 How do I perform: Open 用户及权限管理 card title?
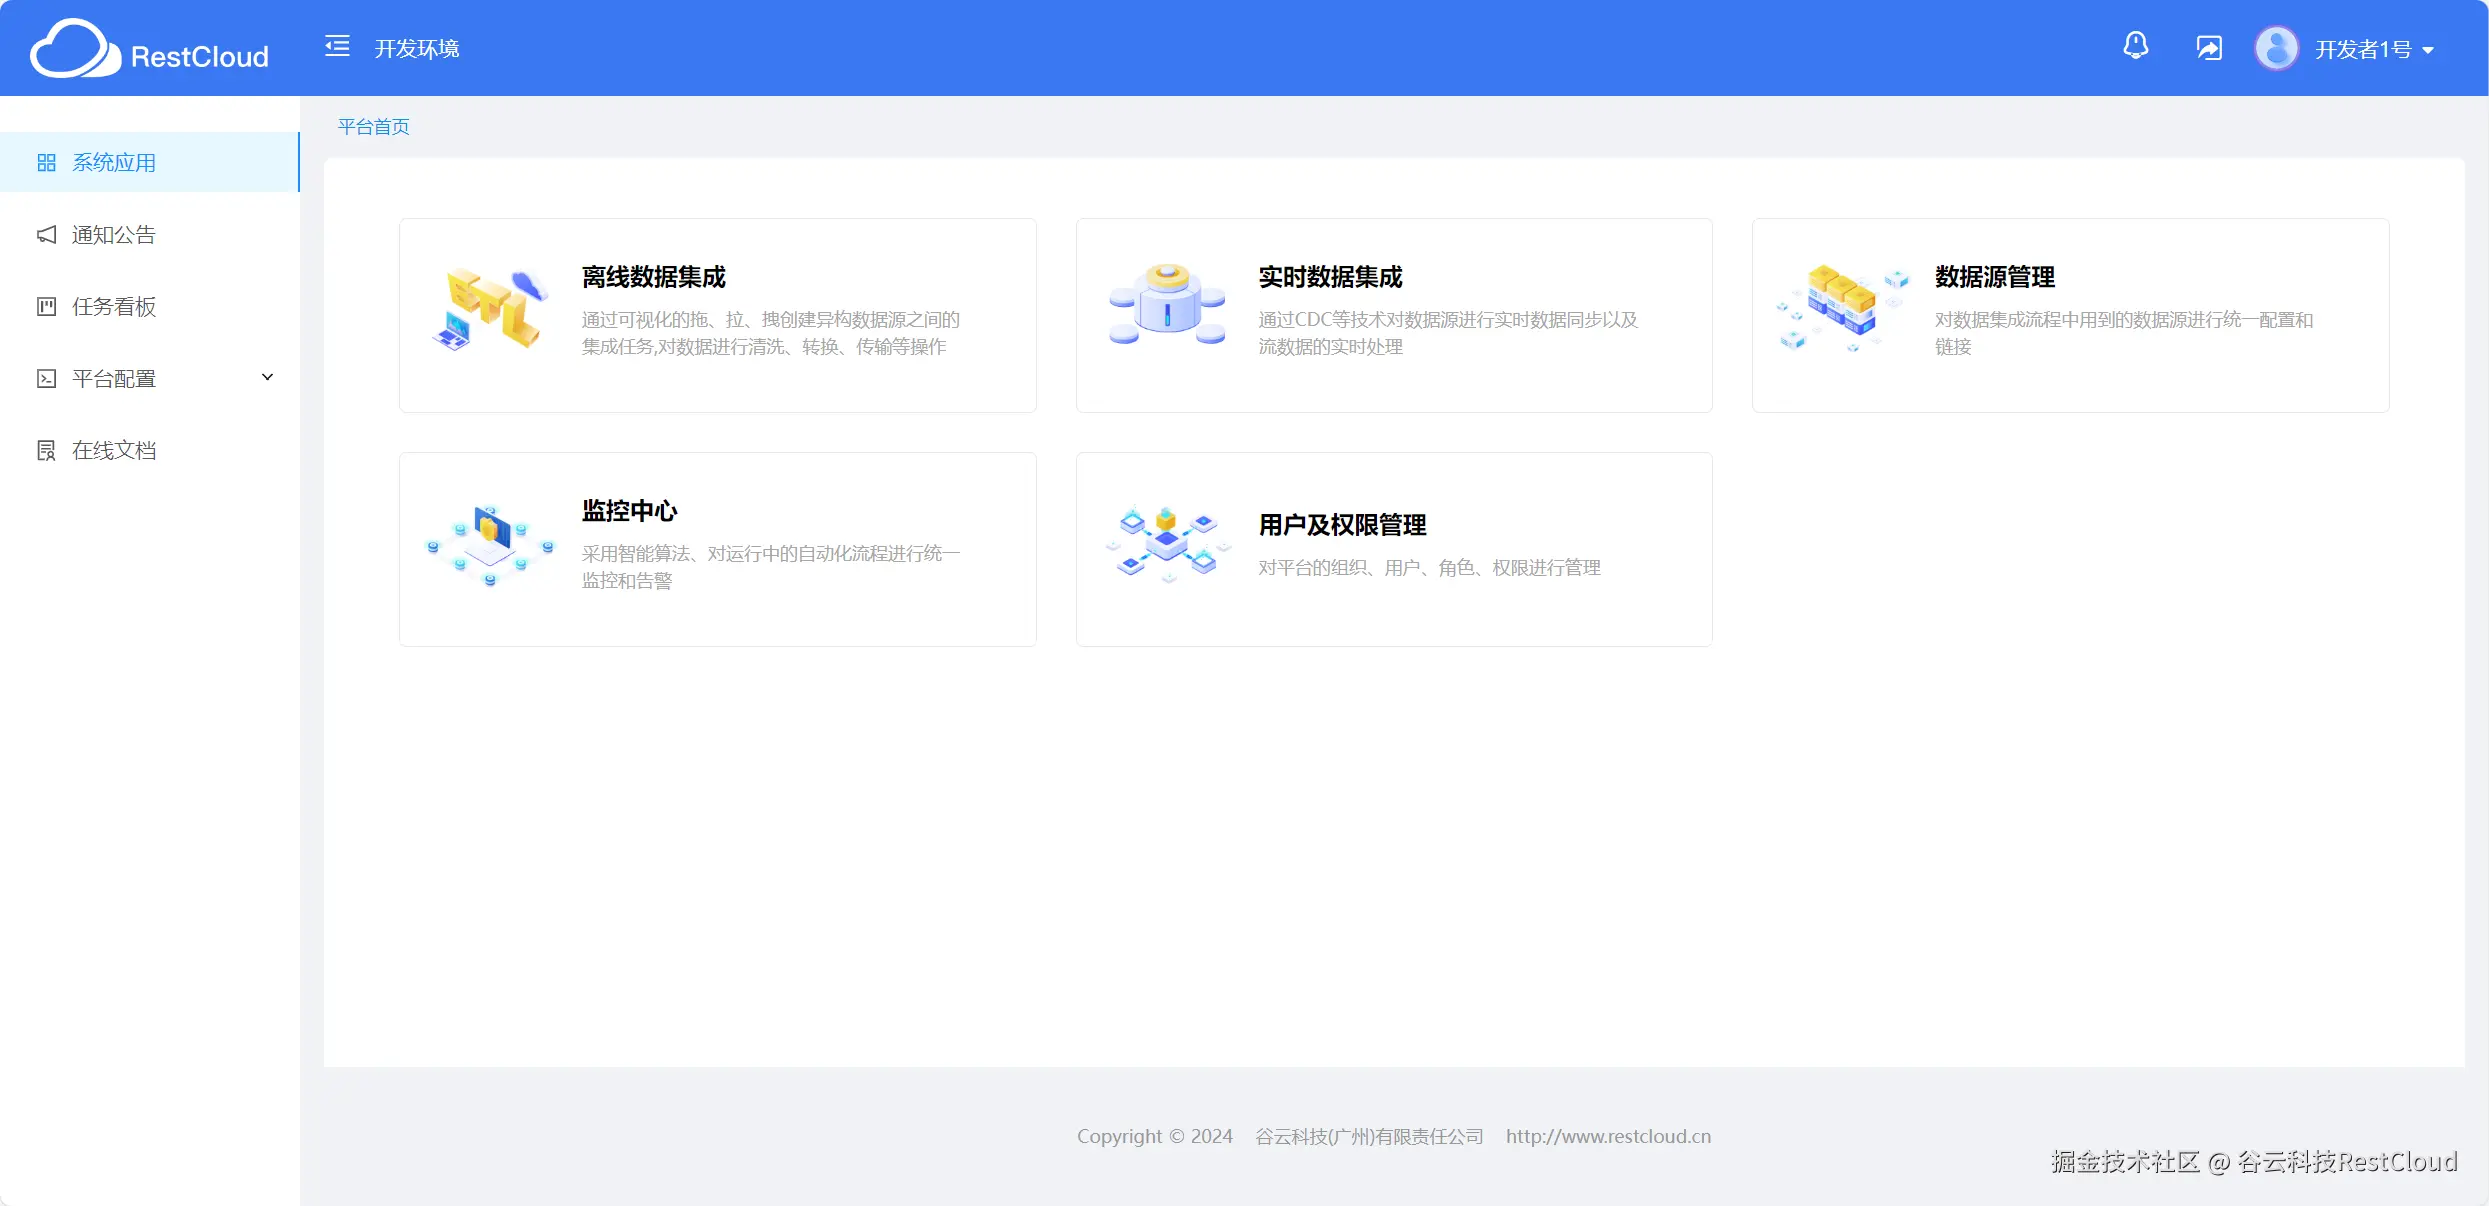(1342, 525)
